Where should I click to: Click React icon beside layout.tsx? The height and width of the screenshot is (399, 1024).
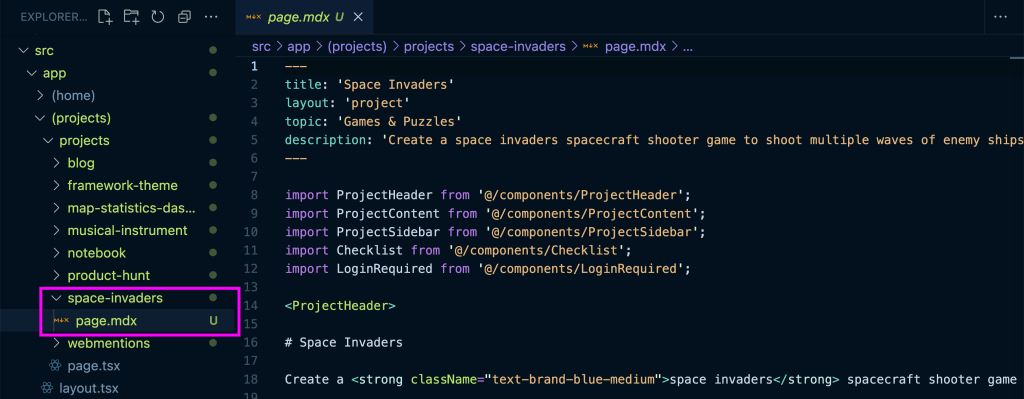pyautogui.click(x=46, y=388)
